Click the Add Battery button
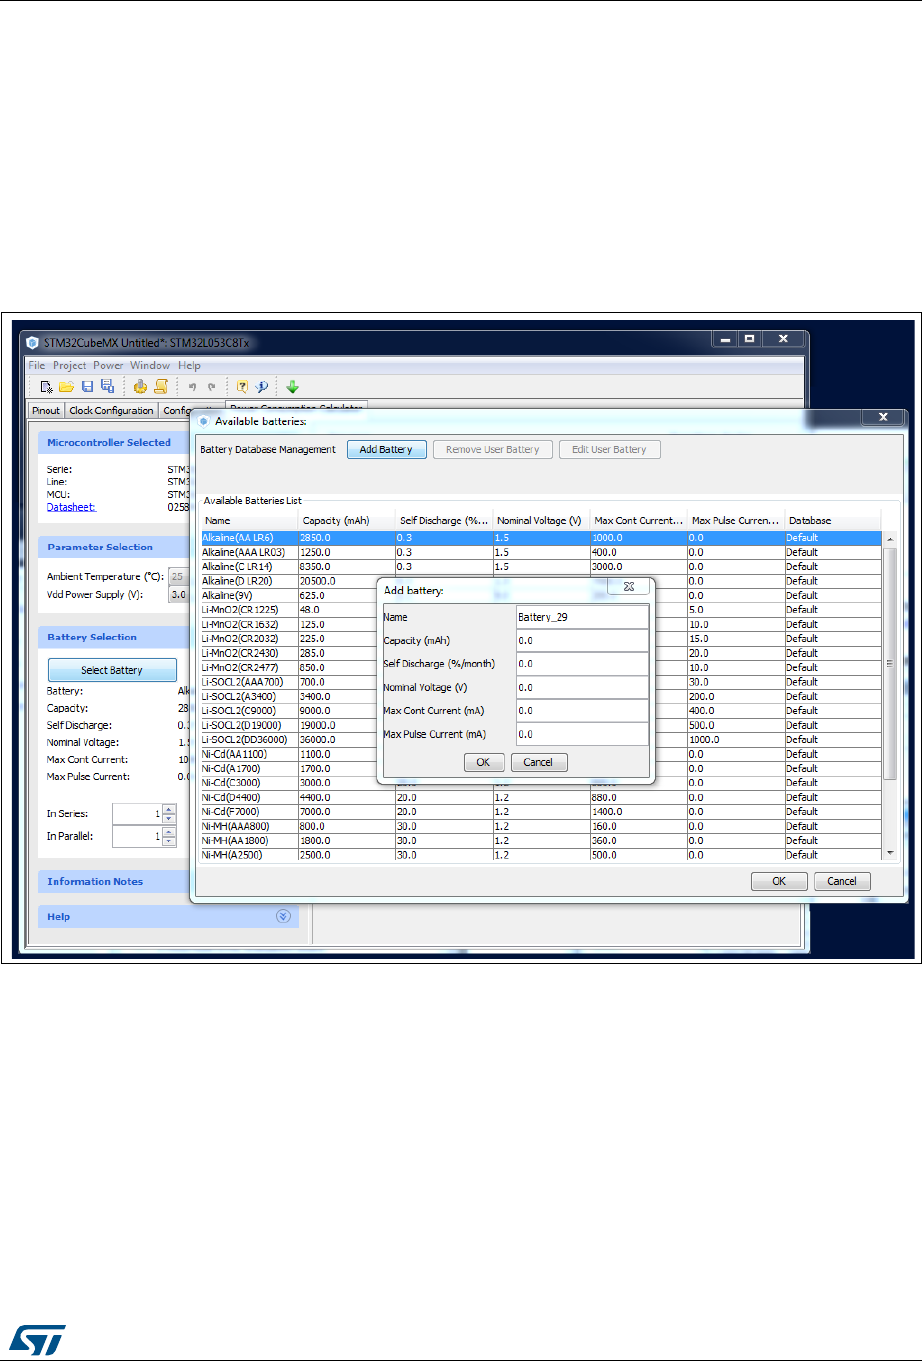 tap(386, 450)
